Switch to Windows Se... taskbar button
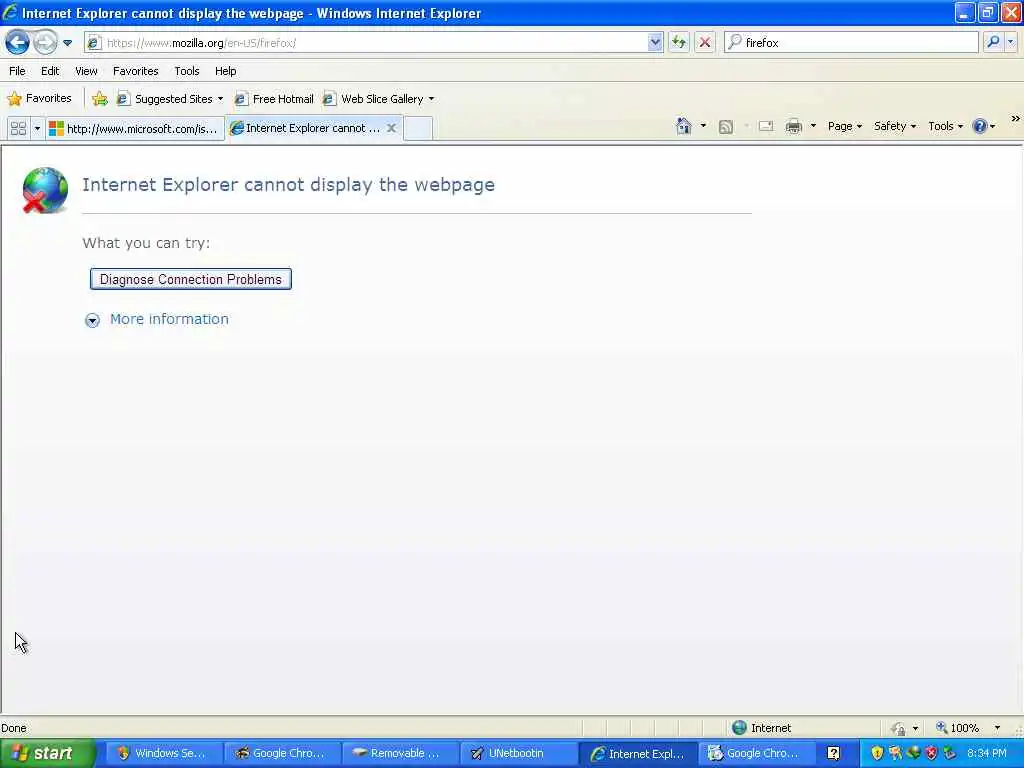Image resolution: width=1024 pixels, height=768 pixels. coord(163,753)
